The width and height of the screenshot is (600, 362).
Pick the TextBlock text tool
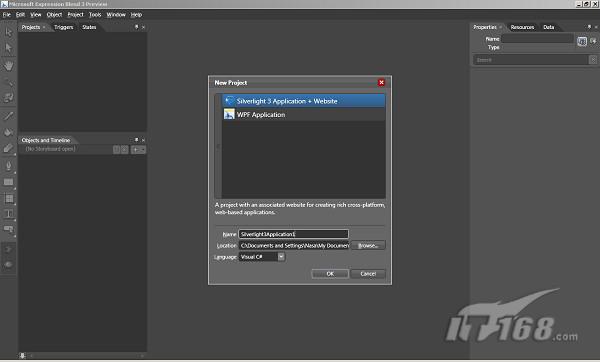[8, 214]
